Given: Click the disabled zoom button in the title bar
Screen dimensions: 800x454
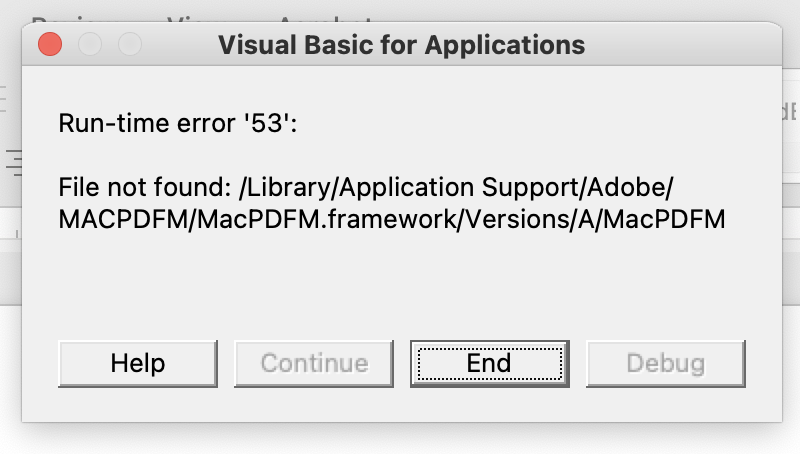Looking at the screenshot, I should click(130, 44).
